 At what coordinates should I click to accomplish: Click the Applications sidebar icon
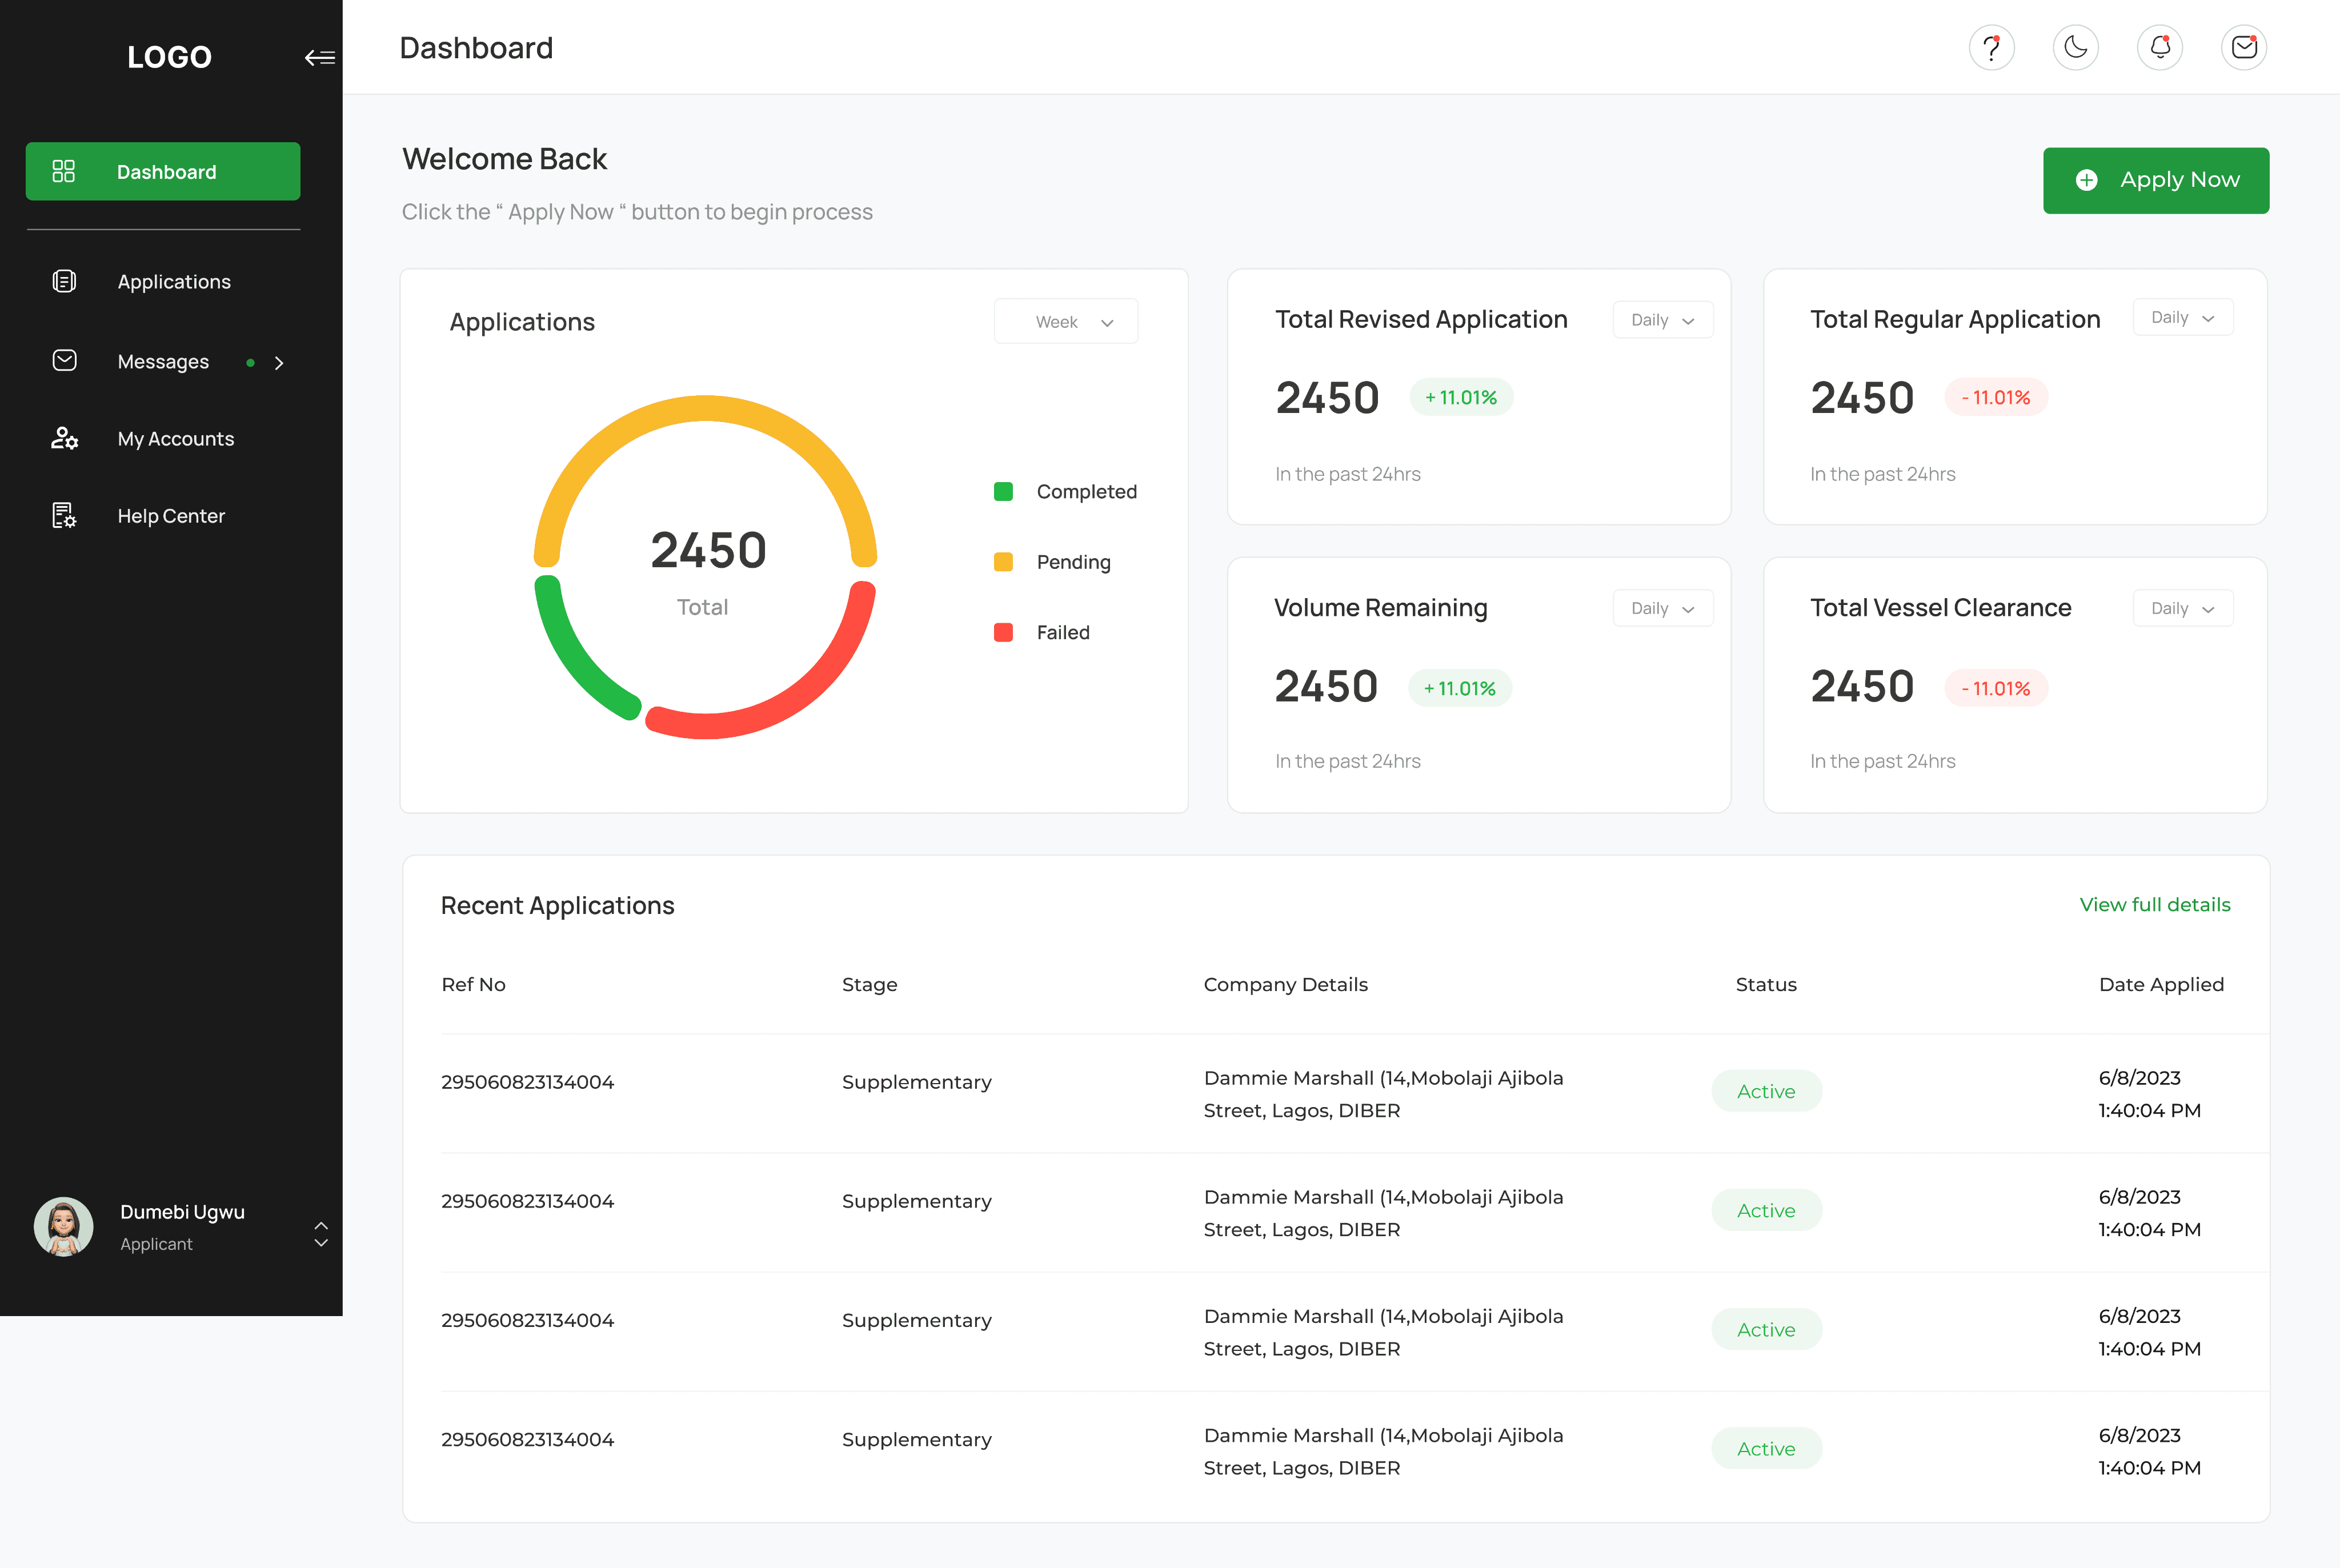point(64,281)
